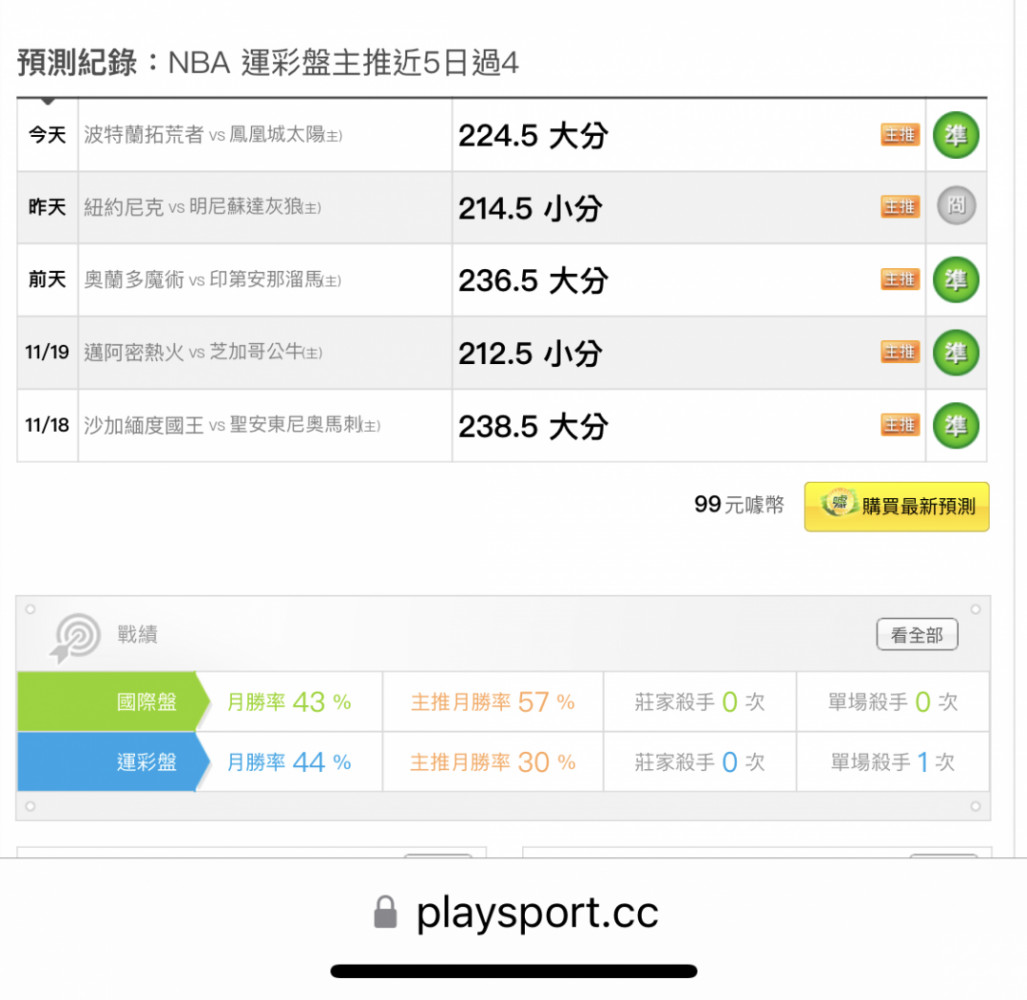Click the gray 悶 badge on yesterday's row
Viewport: 1027px width, 1000px height.
point(956,206)
